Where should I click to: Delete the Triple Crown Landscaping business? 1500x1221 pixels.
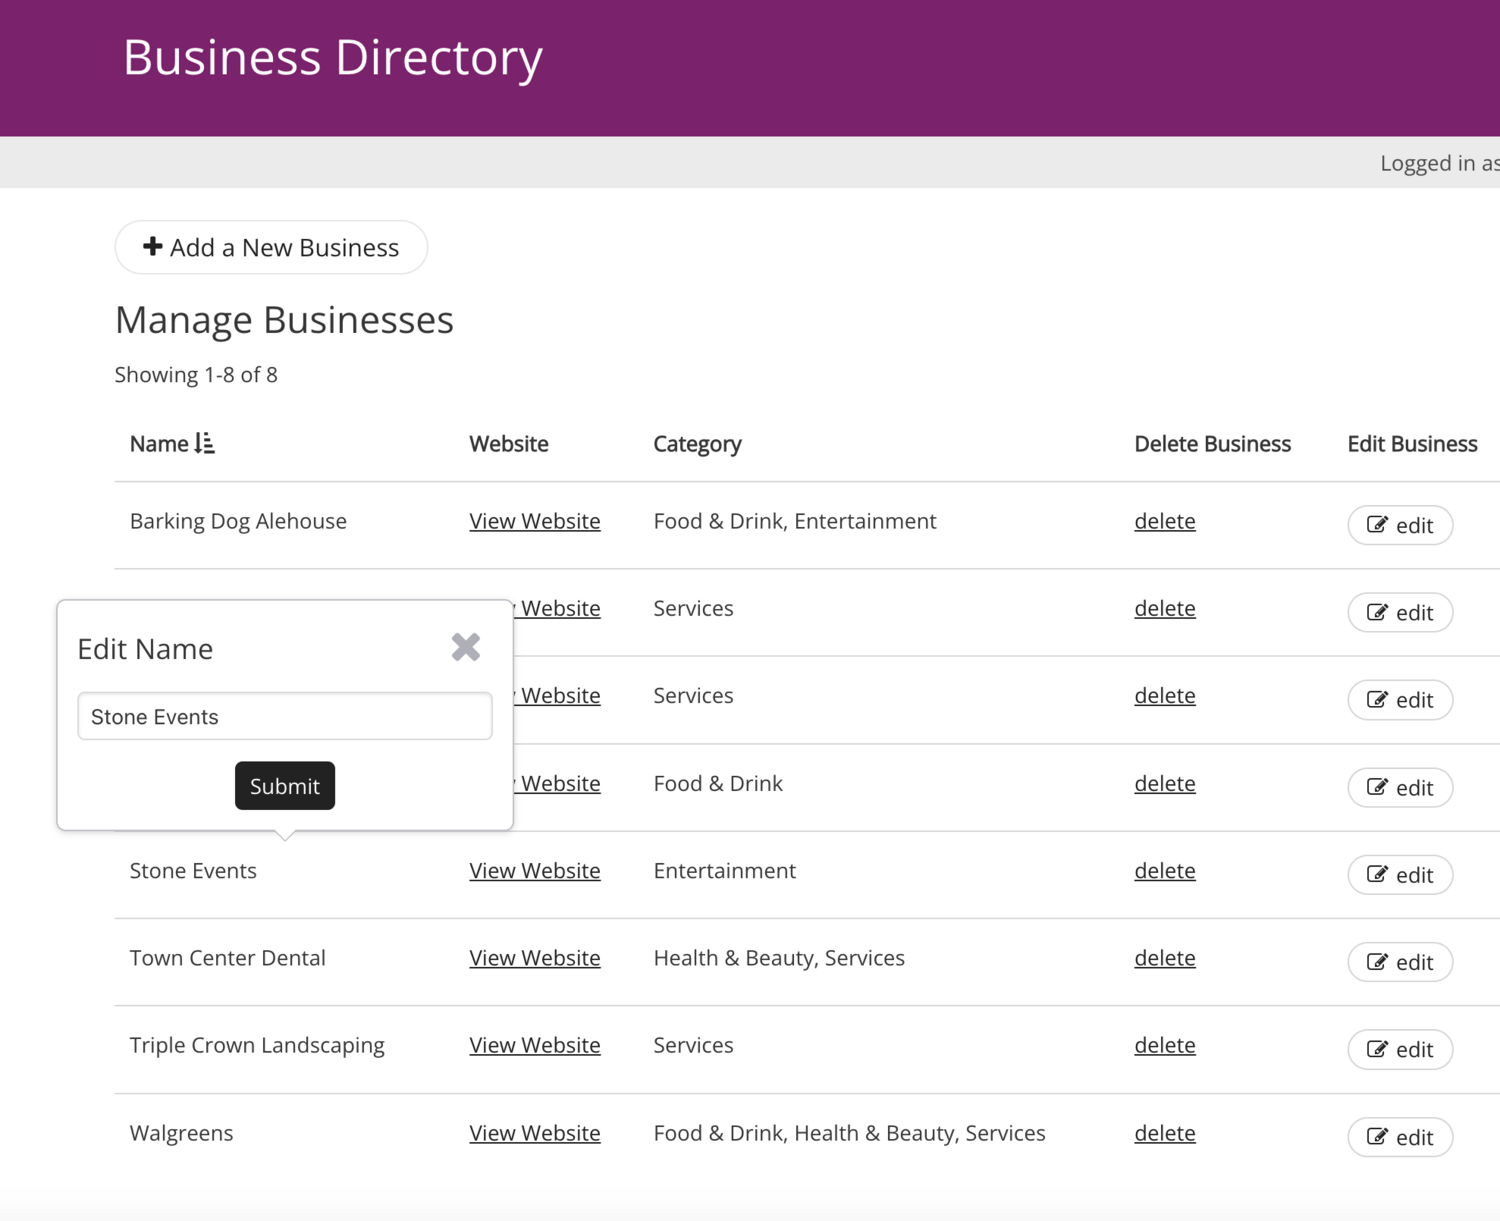tap(1164, 1045)
